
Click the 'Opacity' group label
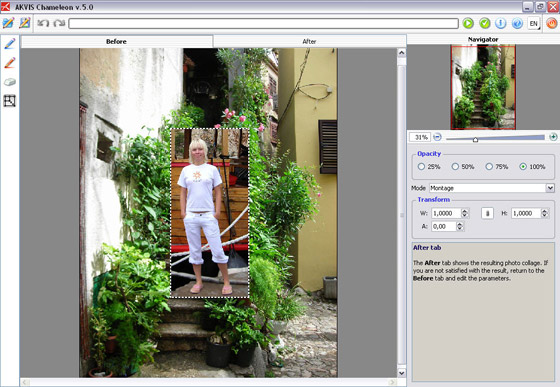(429, 154)
